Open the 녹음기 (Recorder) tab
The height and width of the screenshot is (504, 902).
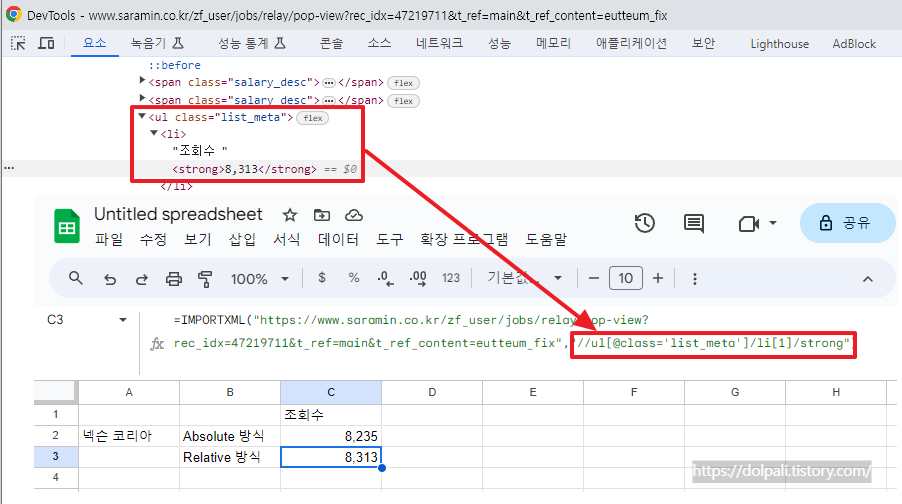(157, 43)
